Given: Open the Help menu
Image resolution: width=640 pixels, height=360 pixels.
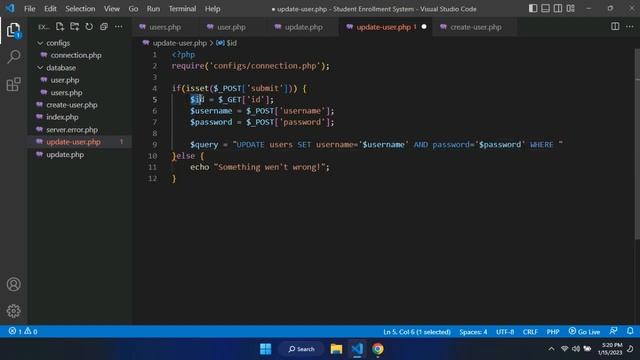Looking at the screenshot, I should pyautogui.click(x=212, y=9).
